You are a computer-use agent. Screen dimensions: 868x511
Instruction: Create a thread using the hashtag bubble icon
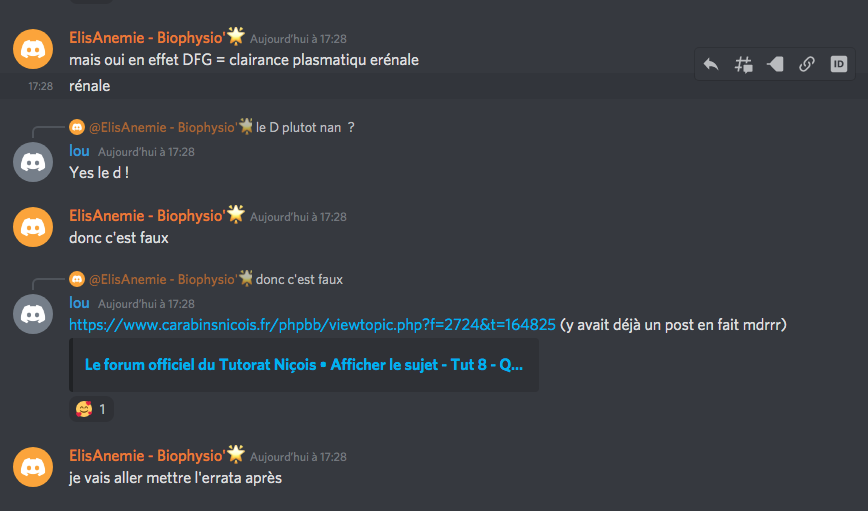click(x=743, y=64)
